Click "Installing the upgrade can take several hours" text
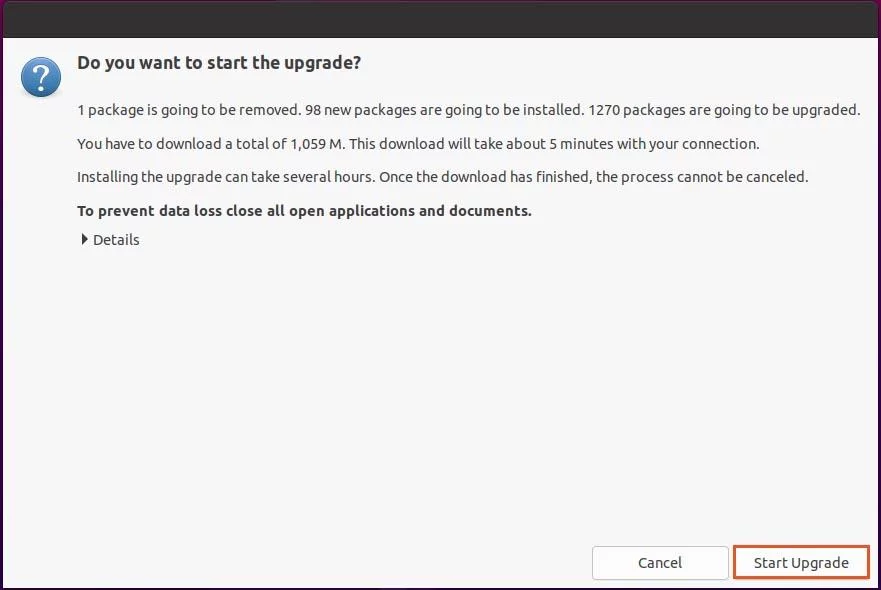 point(226,177)
